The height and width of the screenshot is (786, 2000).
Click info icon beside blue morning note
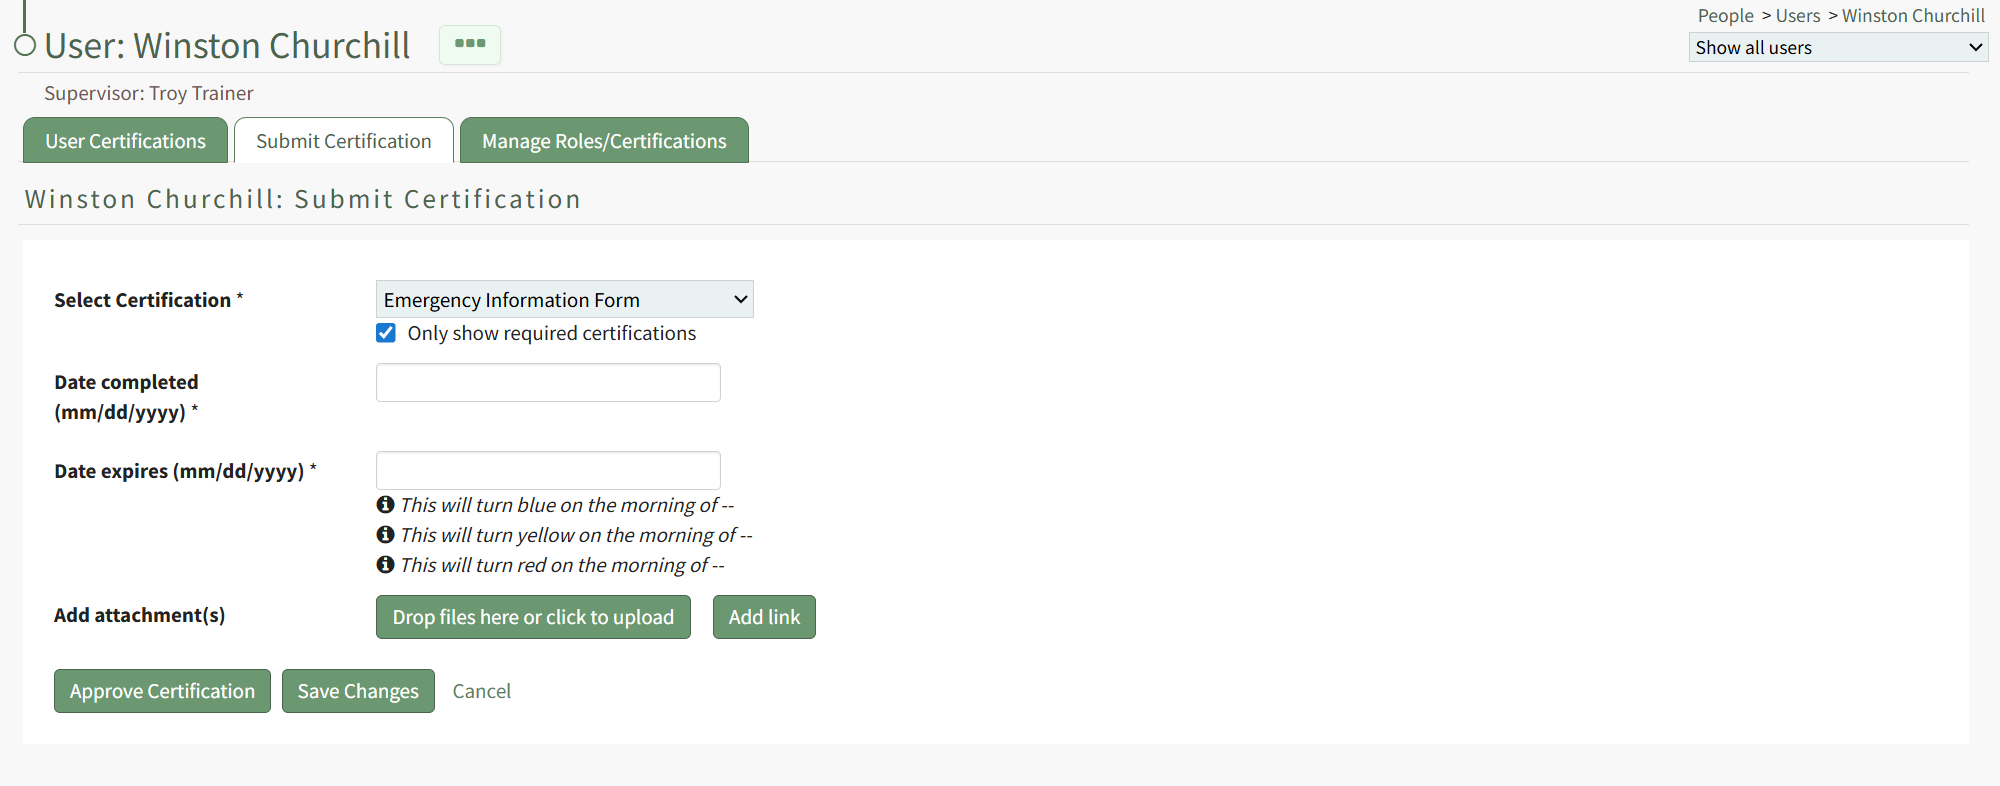pyautogui.click(x=385, y=505)
